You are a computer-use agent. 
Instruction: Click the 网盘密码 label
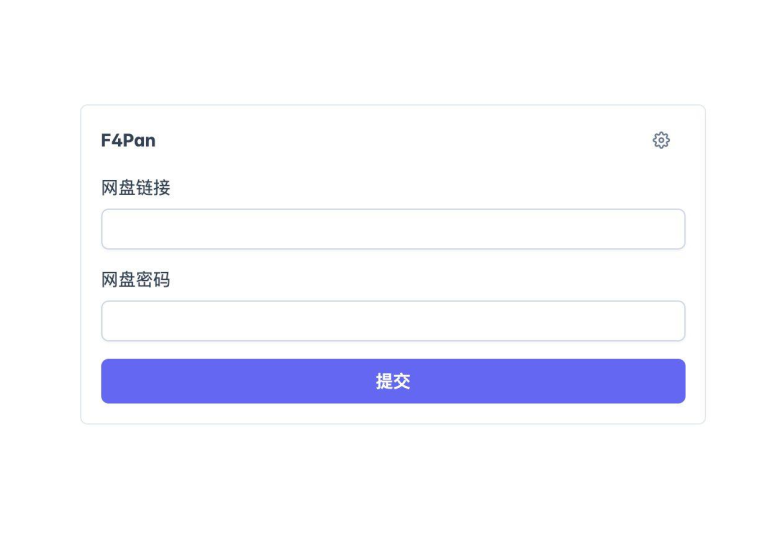pos(136,279)
